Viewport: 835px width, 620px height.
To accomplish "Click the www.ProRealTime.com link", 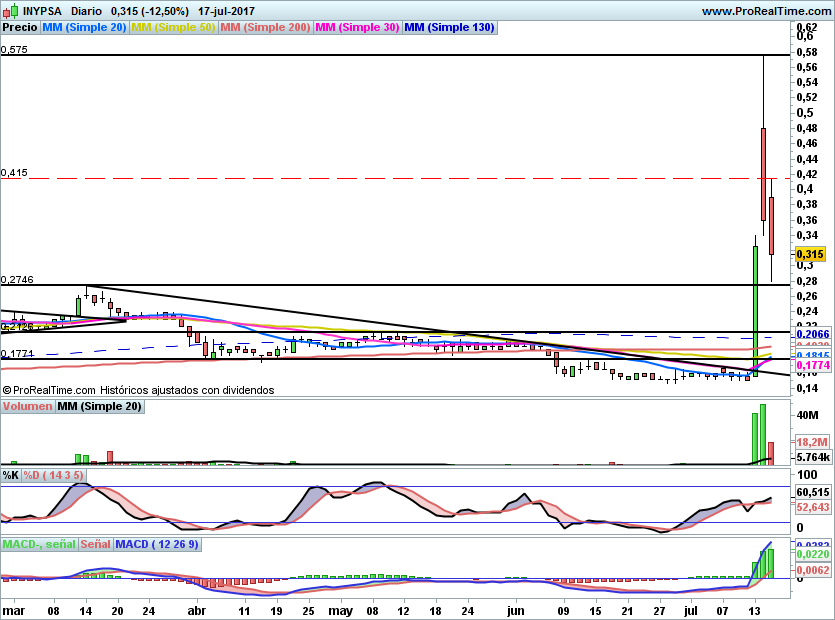I will 765,11.
